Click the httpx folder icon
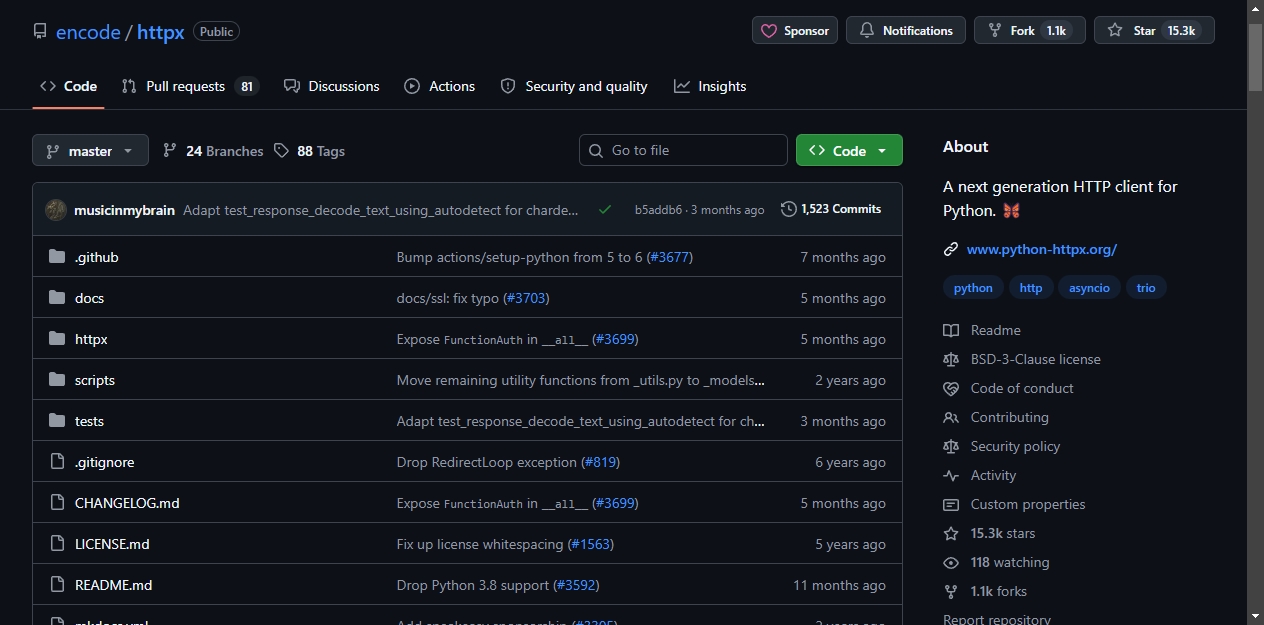 click(57, 339)
